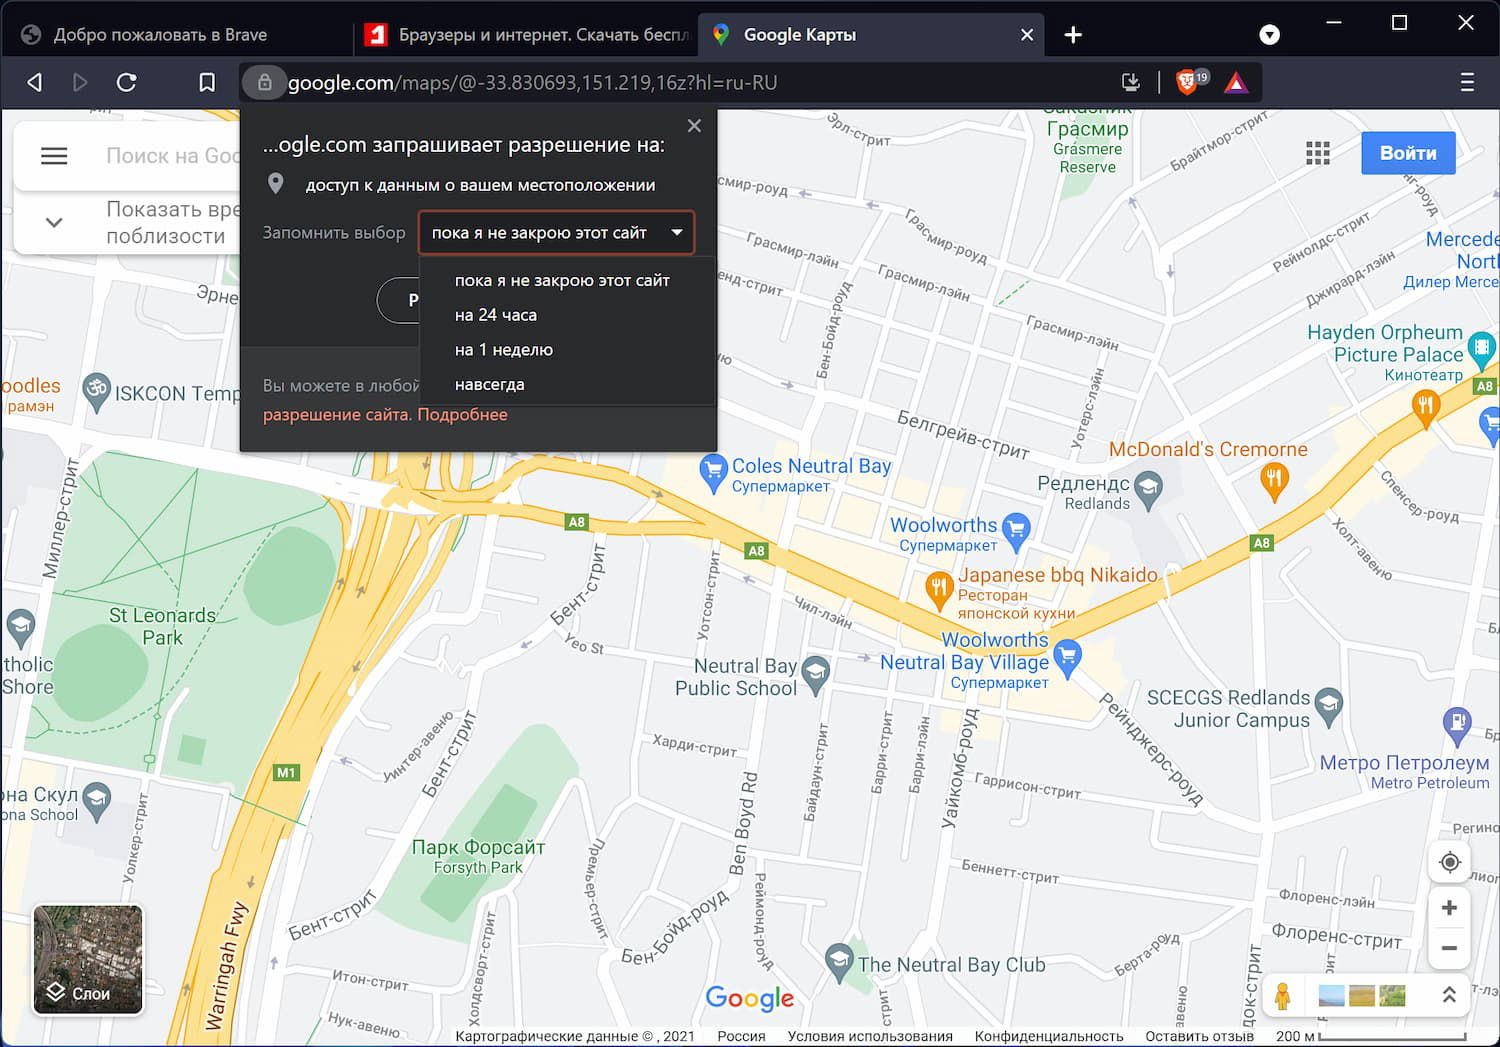Open the Запомнить выбор dropdown

point(556,233)
